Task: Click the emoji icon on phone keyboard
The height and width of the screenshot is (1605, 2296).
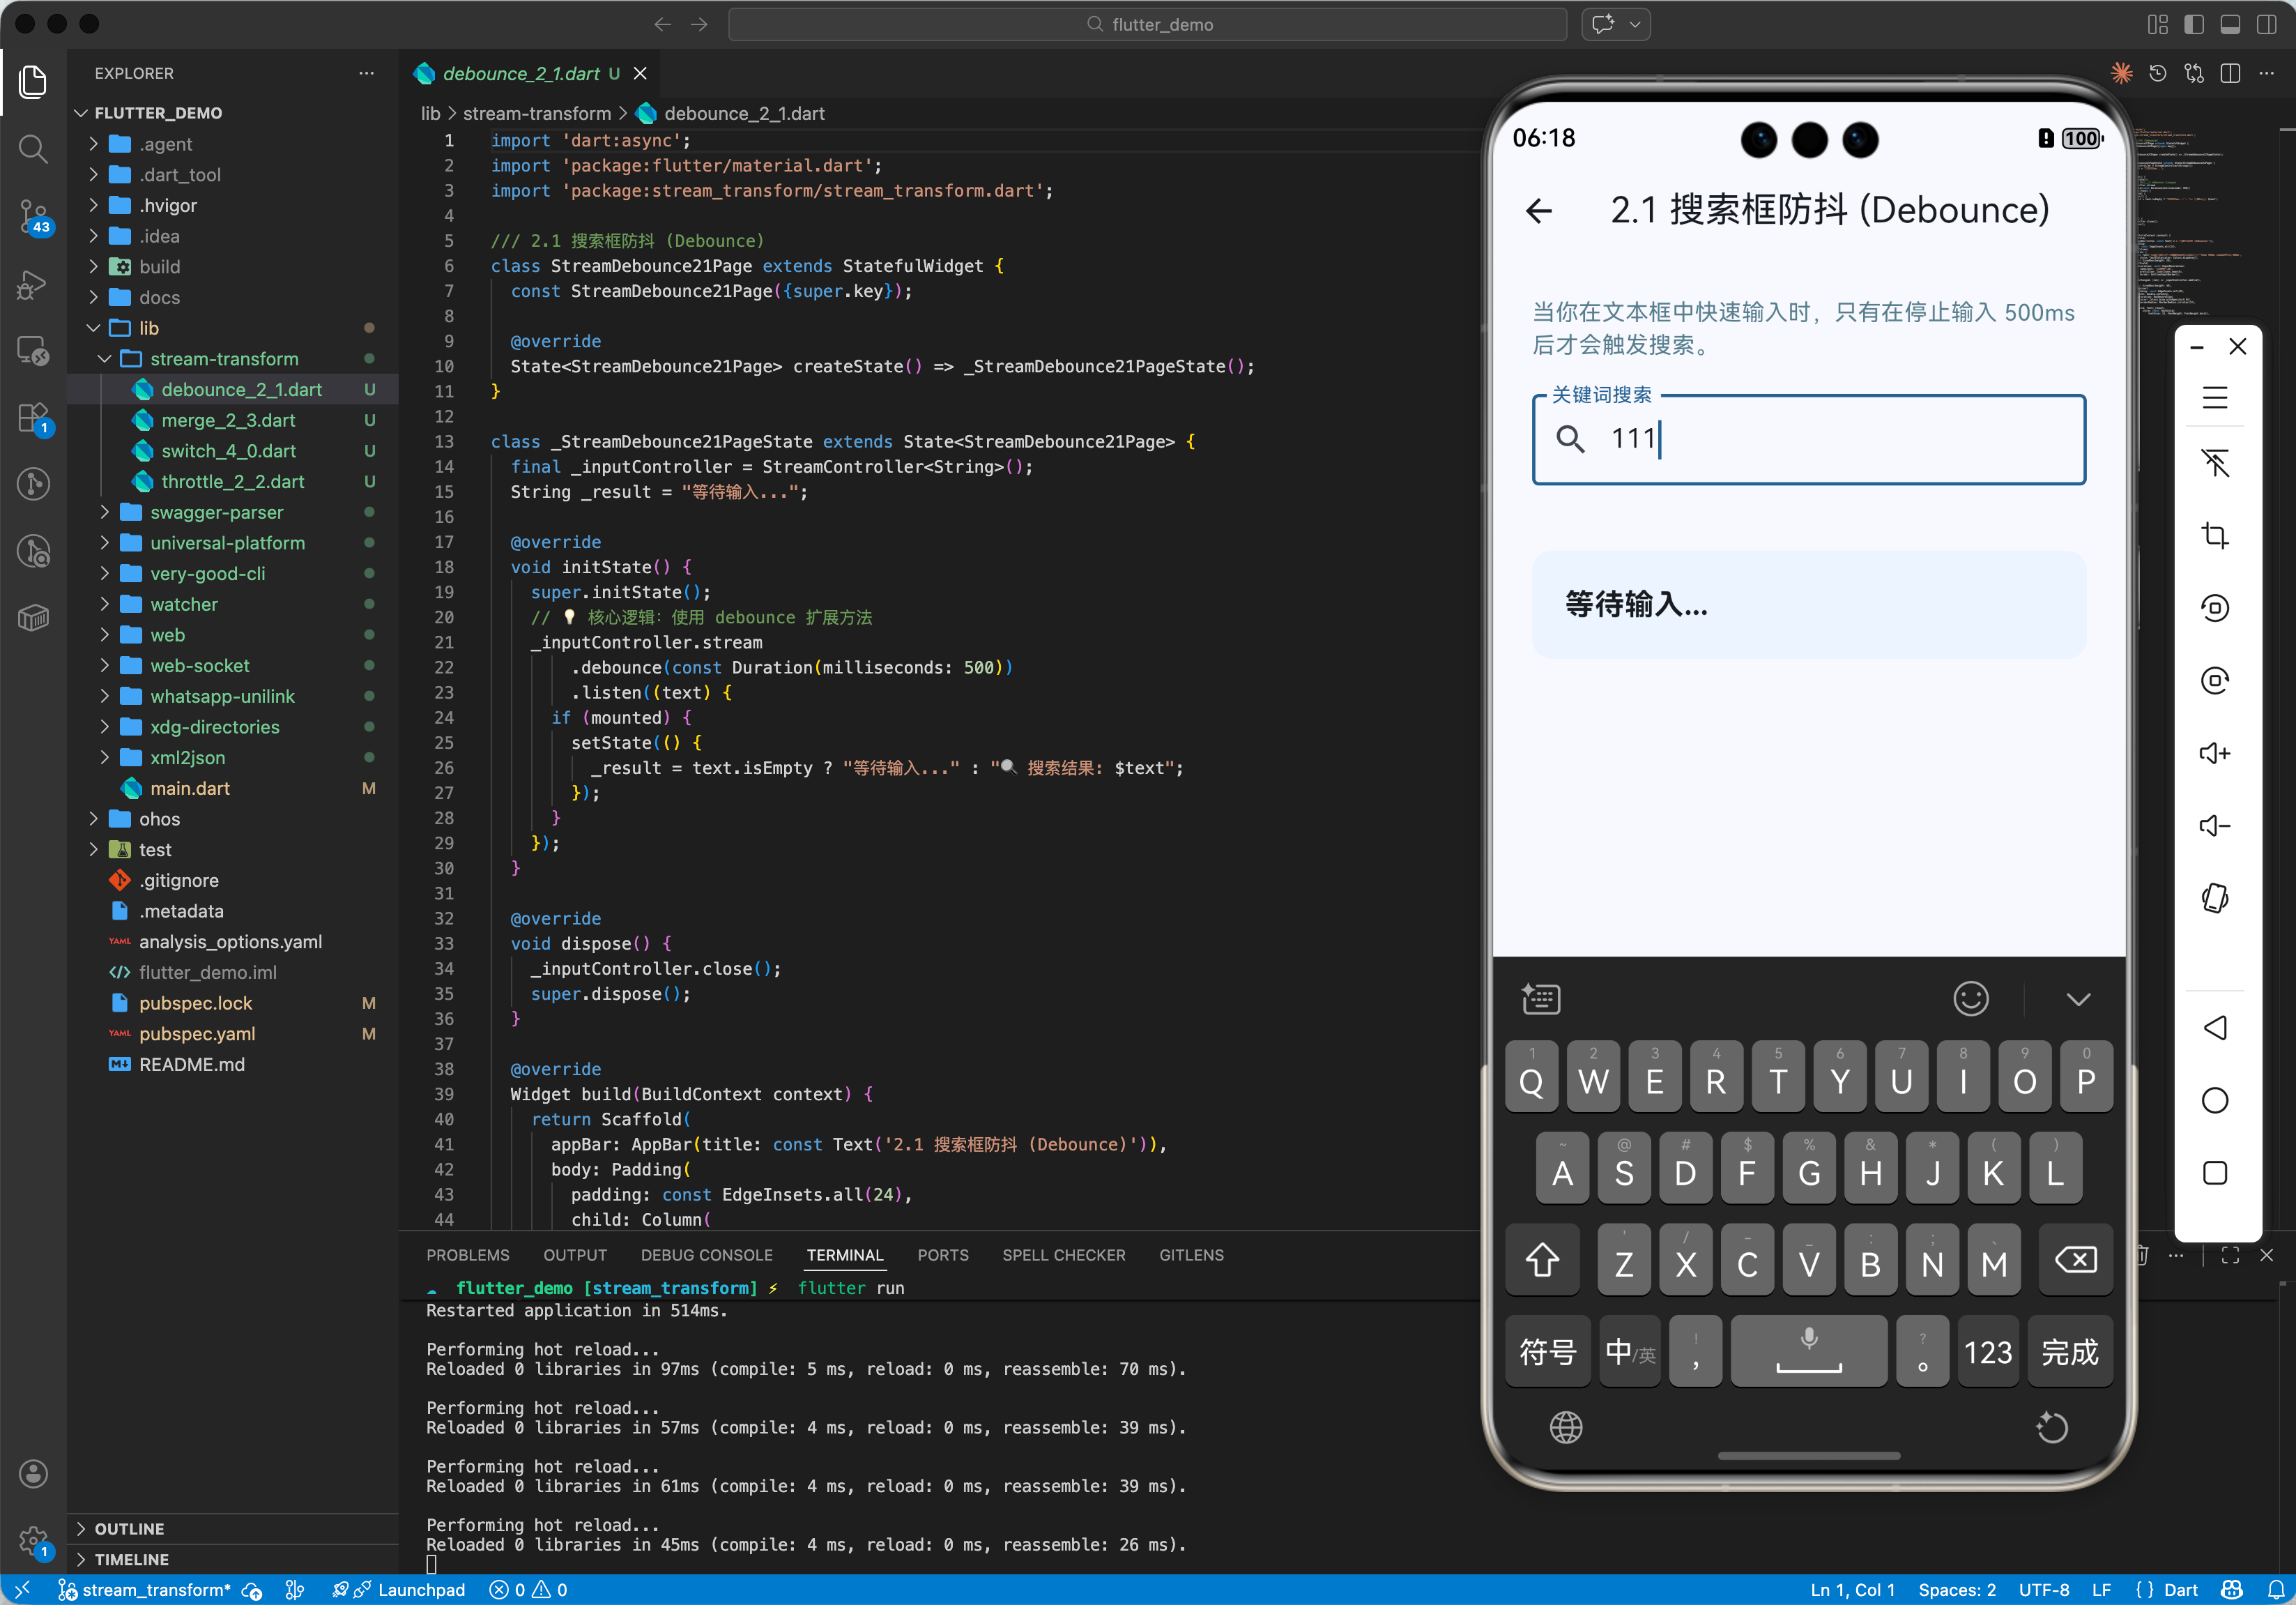Action: pyautogui.click(x=1970, y=998)
